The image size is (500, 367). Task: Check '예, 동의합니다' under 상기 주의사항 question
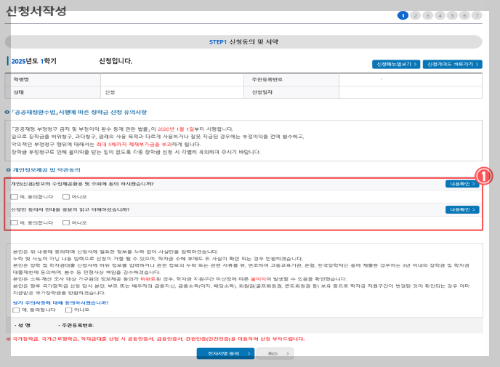coord(16,310)
